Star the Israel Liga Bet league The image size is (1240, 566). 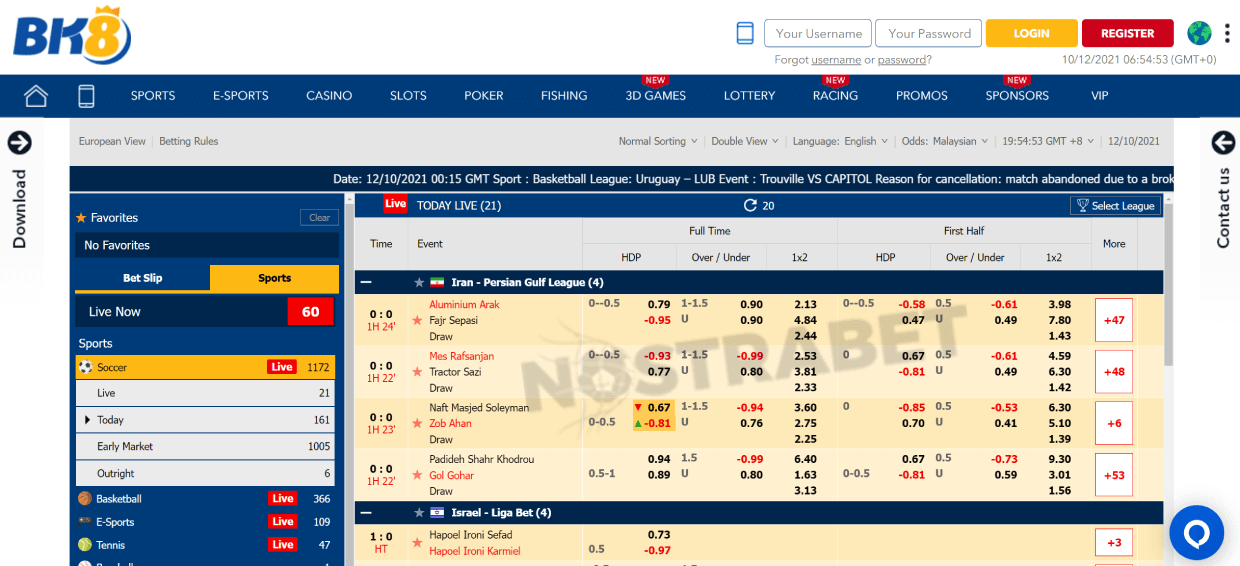(x=420, y=513)
